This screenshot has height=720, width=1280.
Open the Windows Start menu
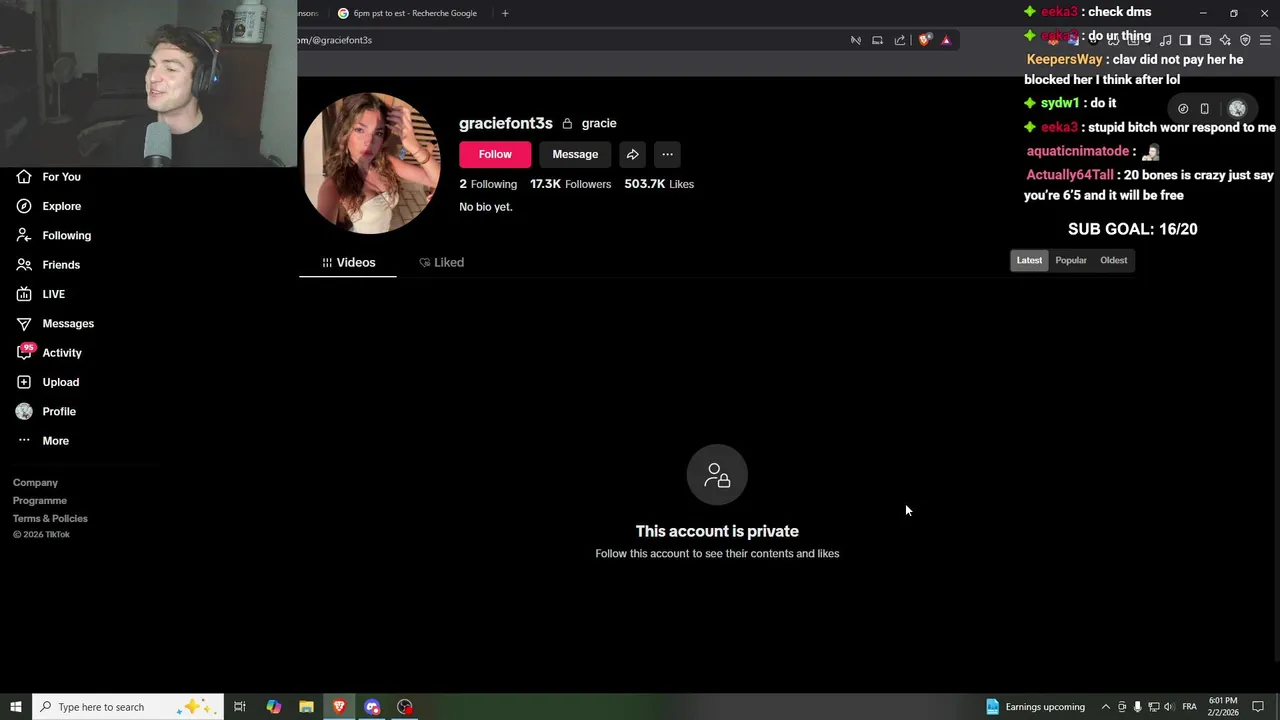click(x=16, y=707)
